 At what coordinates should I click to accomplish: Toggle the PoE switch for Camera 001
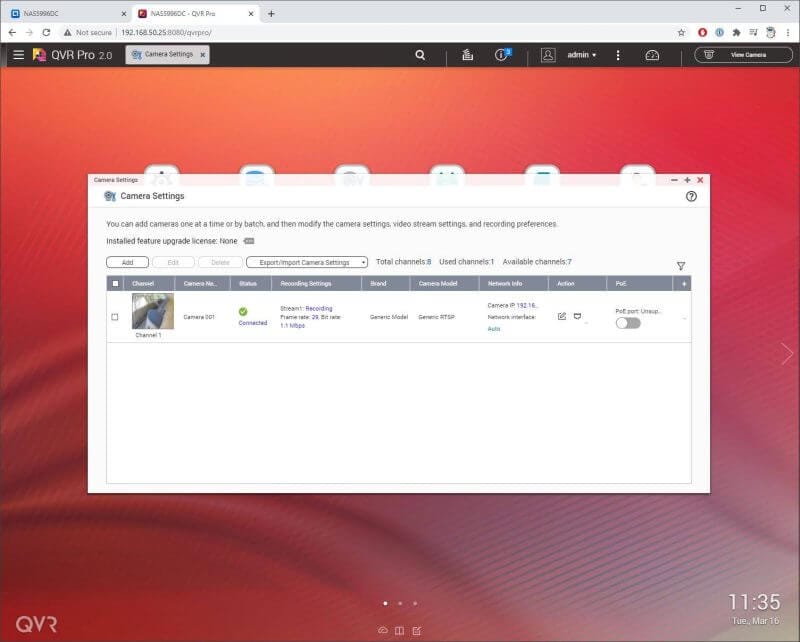(x=628, y=323)
